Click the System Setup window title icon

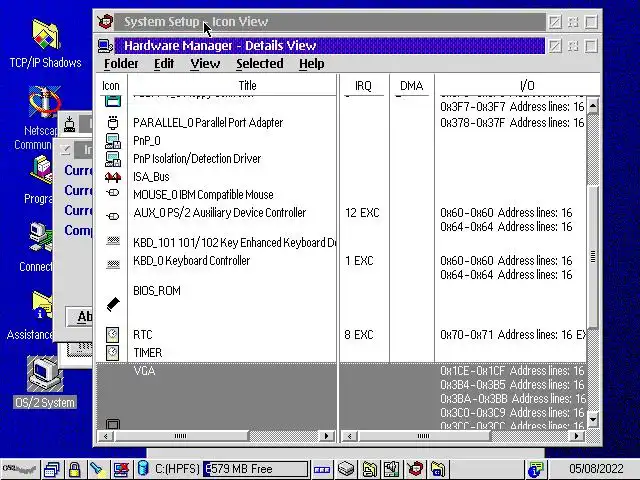point(105,21)
